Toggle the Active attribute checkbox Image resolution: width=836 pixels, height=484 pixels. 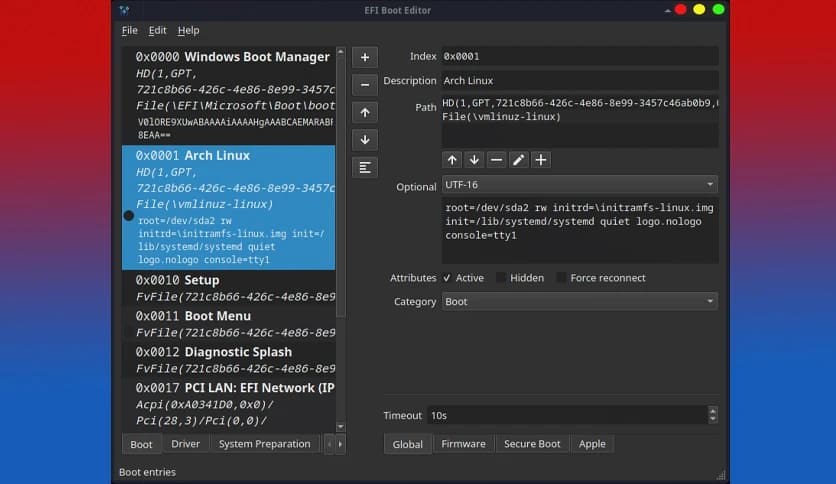pyautogui.click(x=447, y=278)
